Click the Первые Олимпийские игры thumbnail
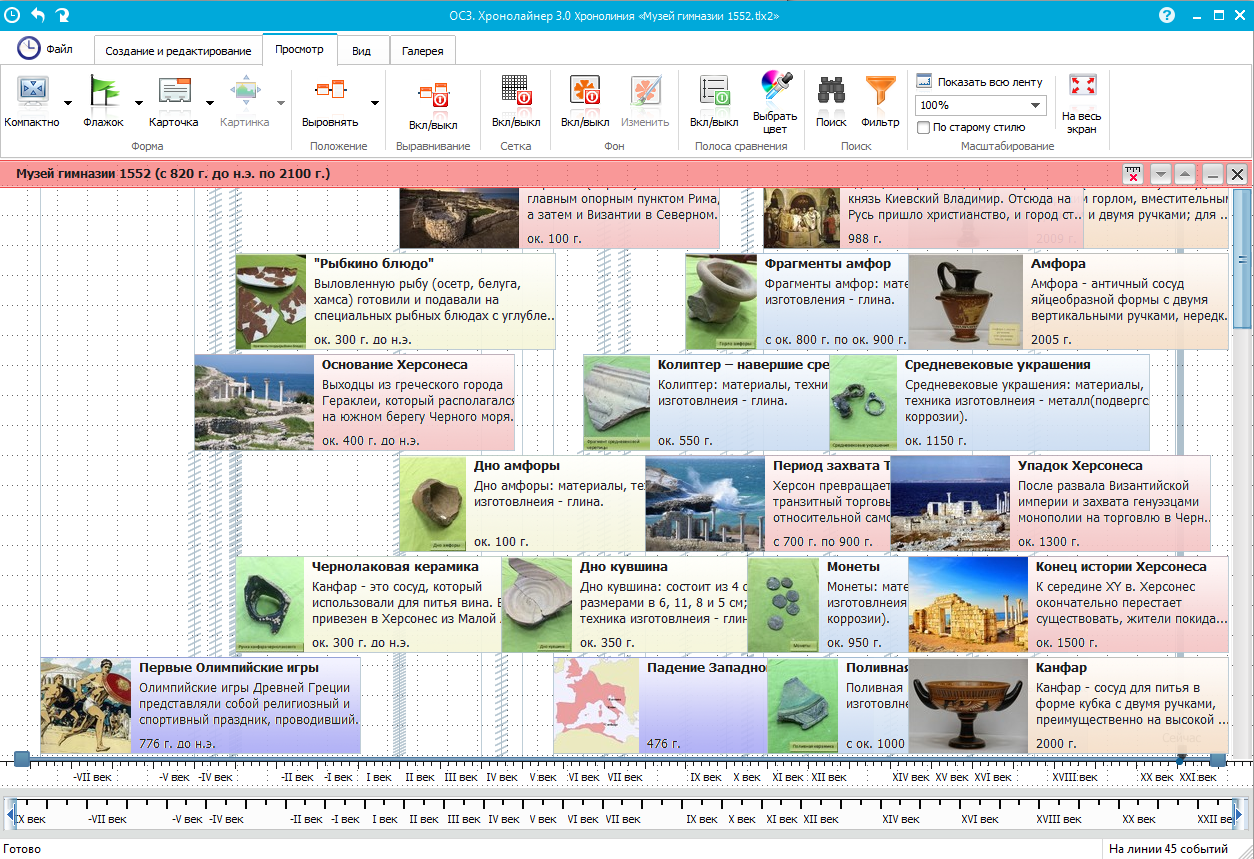Screen dimensions: 1254x859 point(86,705)
